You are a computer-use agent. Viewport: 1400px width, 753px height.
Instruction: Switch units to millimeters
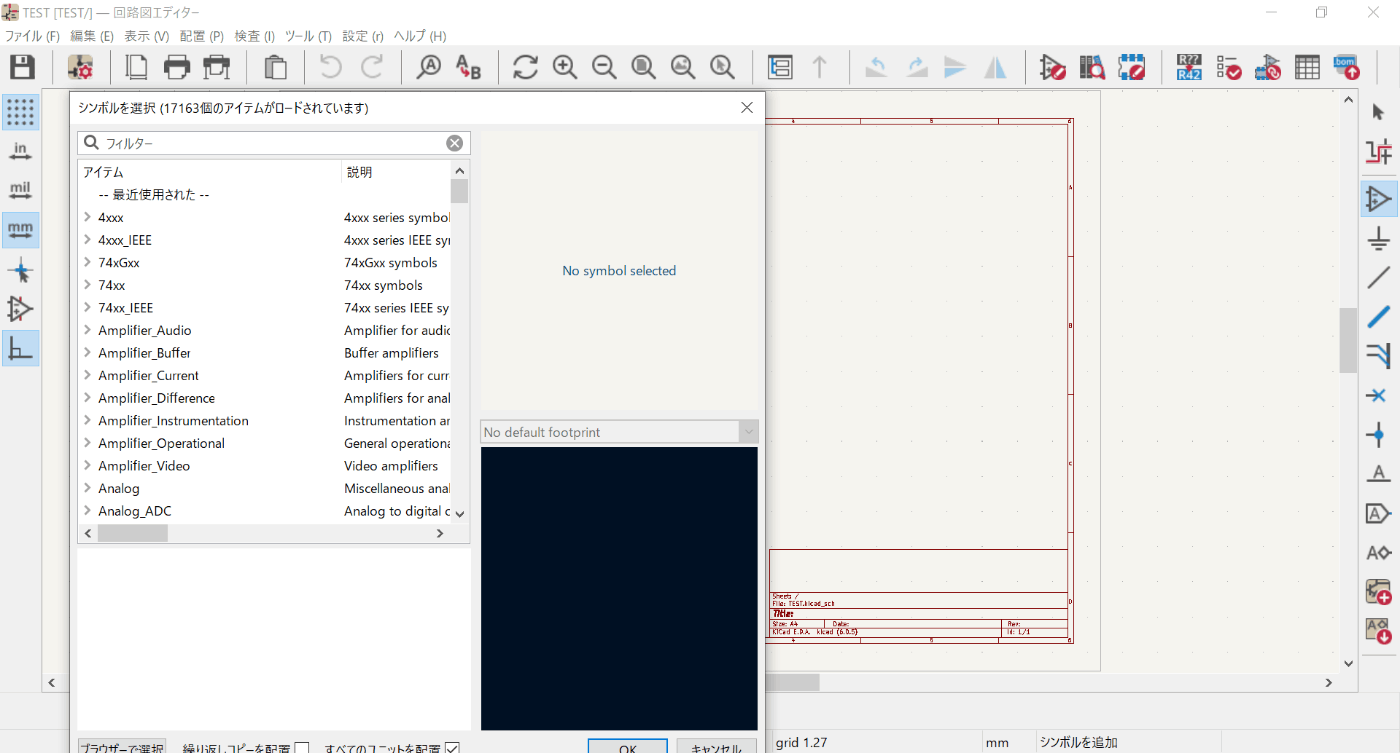click(x=21, y=230)
